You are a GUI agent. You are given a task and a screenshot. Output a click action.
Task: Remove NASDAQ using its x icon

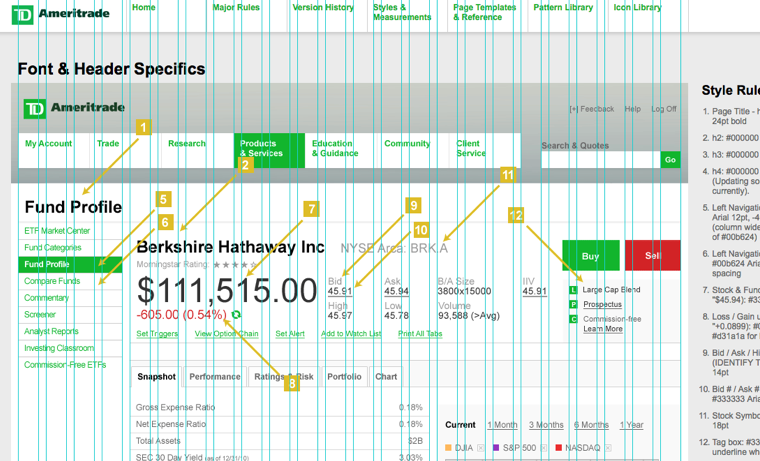608,448
